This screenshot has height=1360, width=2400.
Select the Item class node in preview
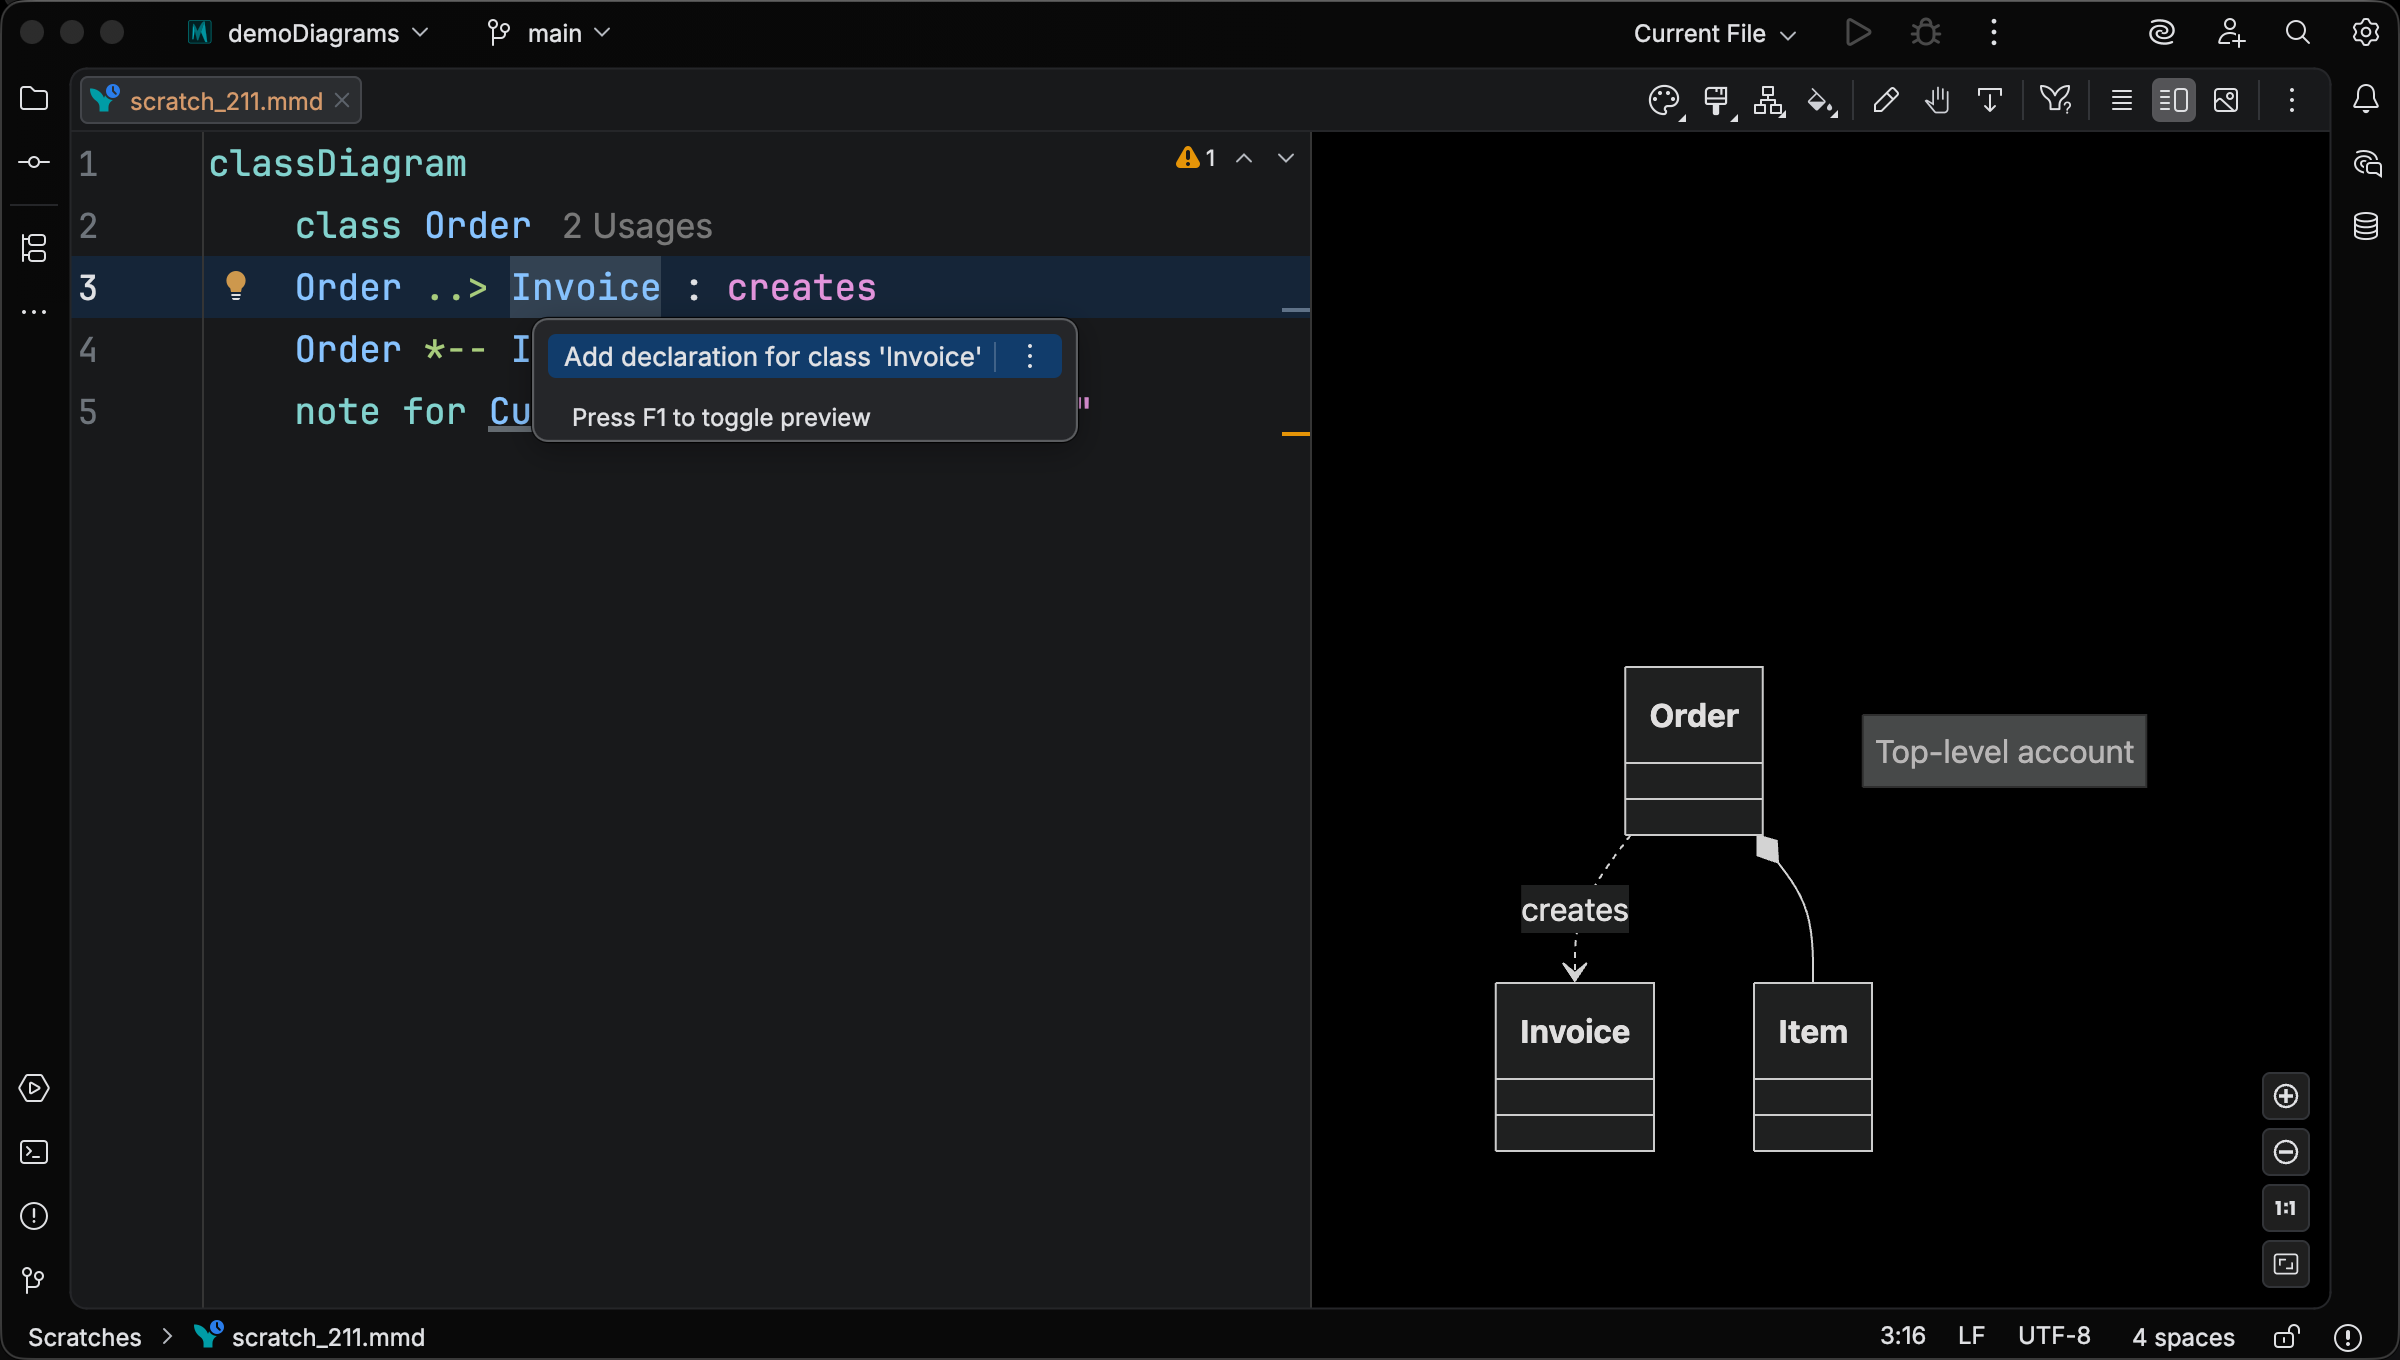tap(1812, 1066)
